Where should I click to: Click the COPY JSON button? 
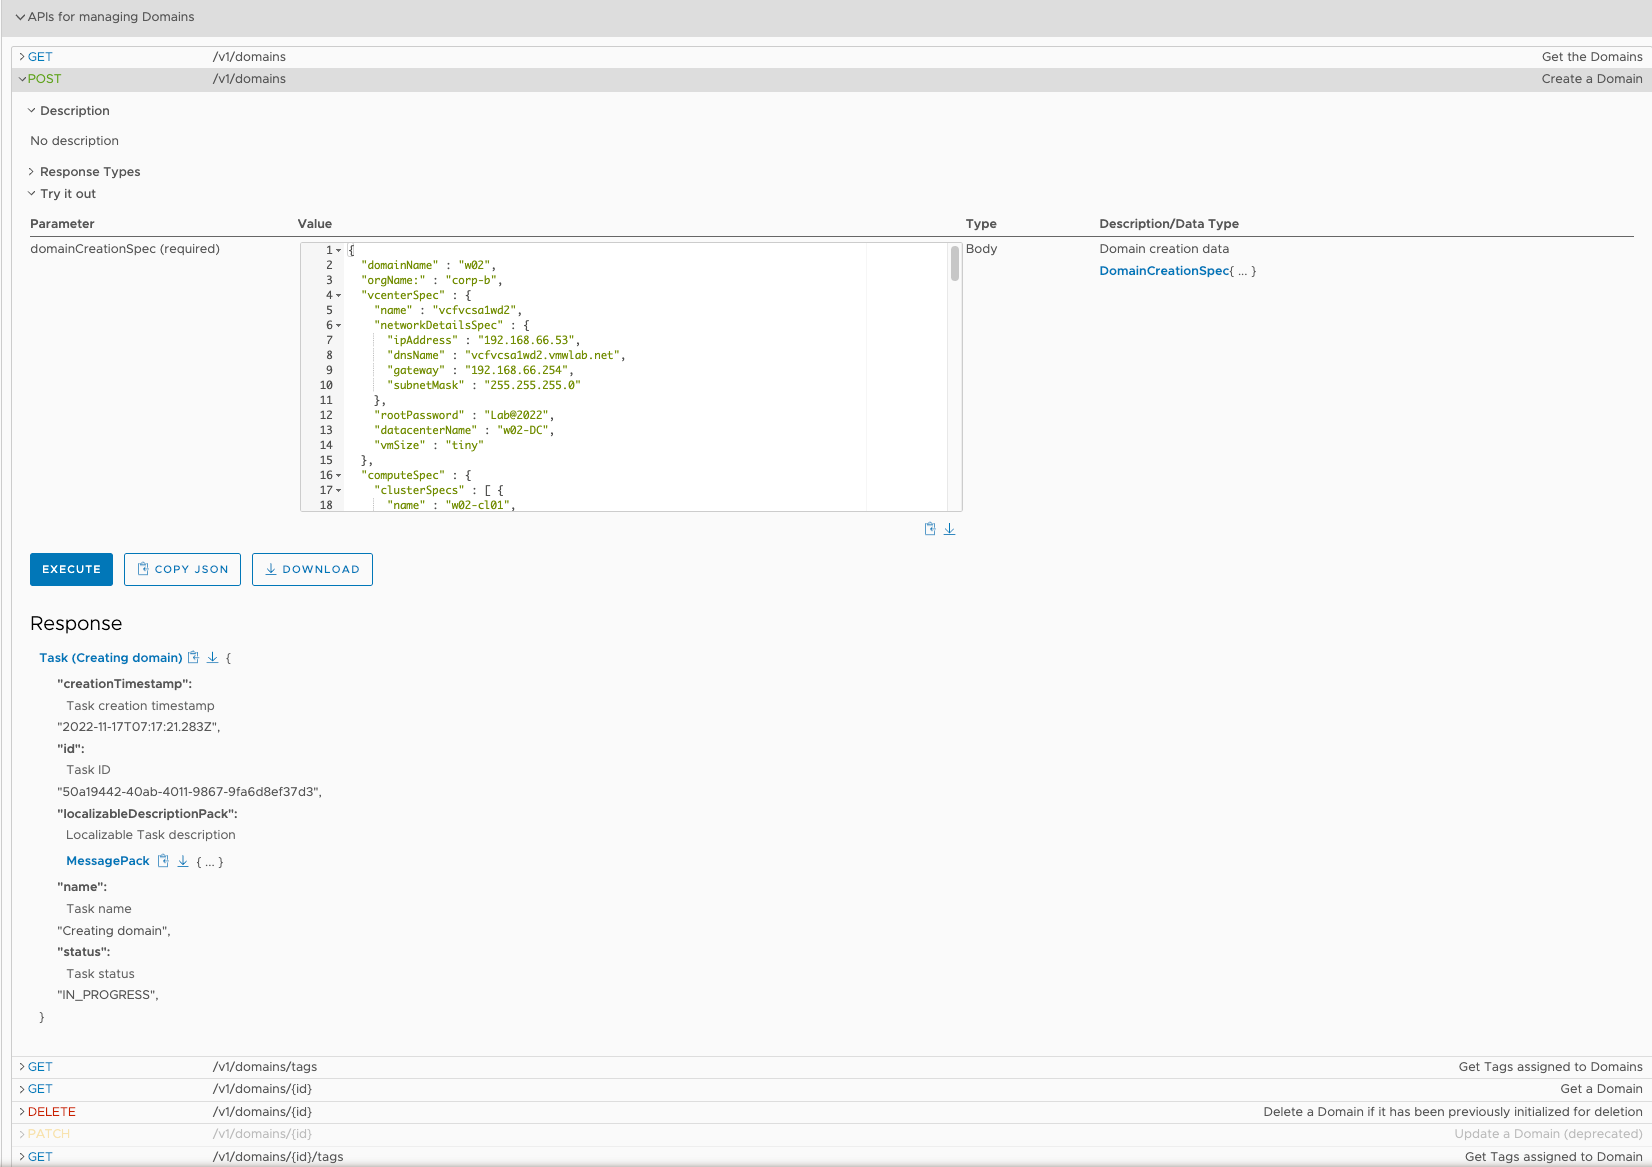click(x=182, y=569)
